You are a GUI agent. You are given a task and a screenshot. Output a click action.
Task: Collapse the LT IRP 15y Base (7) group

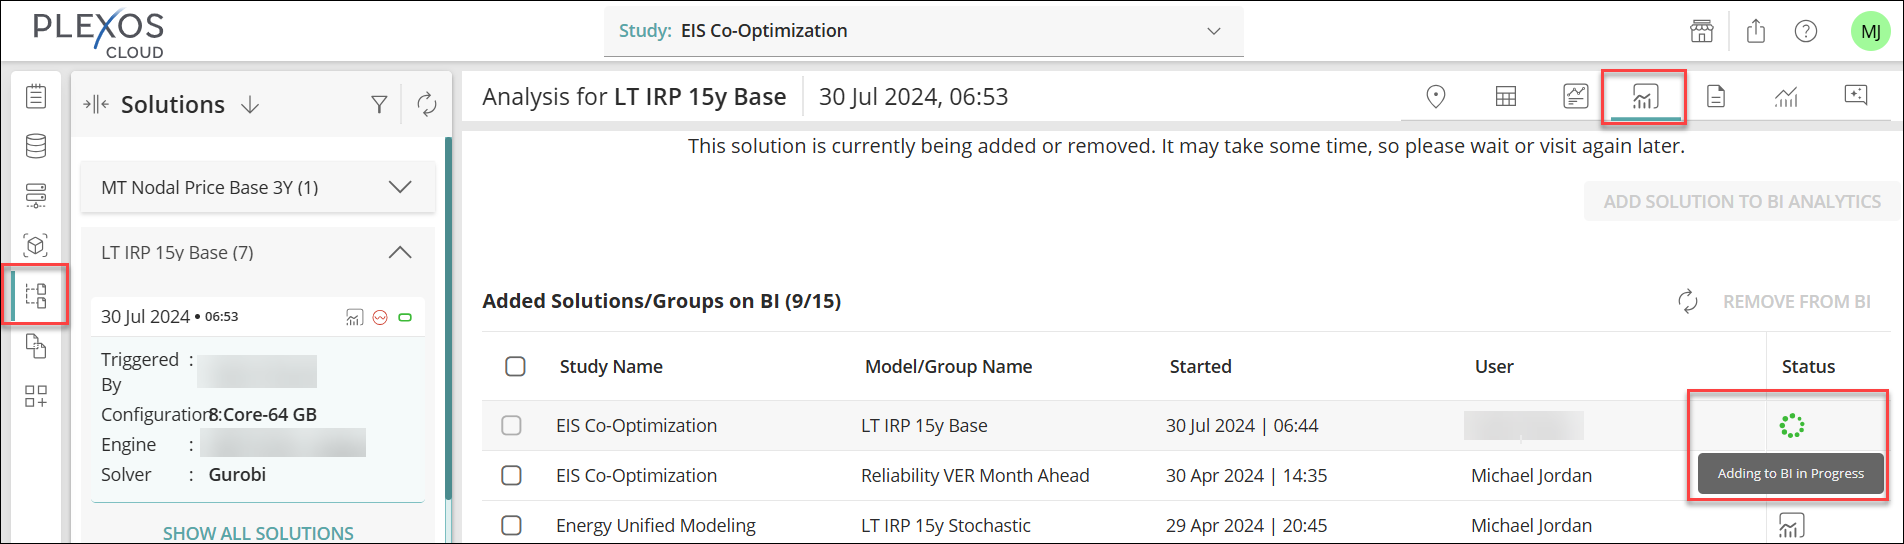258,253
